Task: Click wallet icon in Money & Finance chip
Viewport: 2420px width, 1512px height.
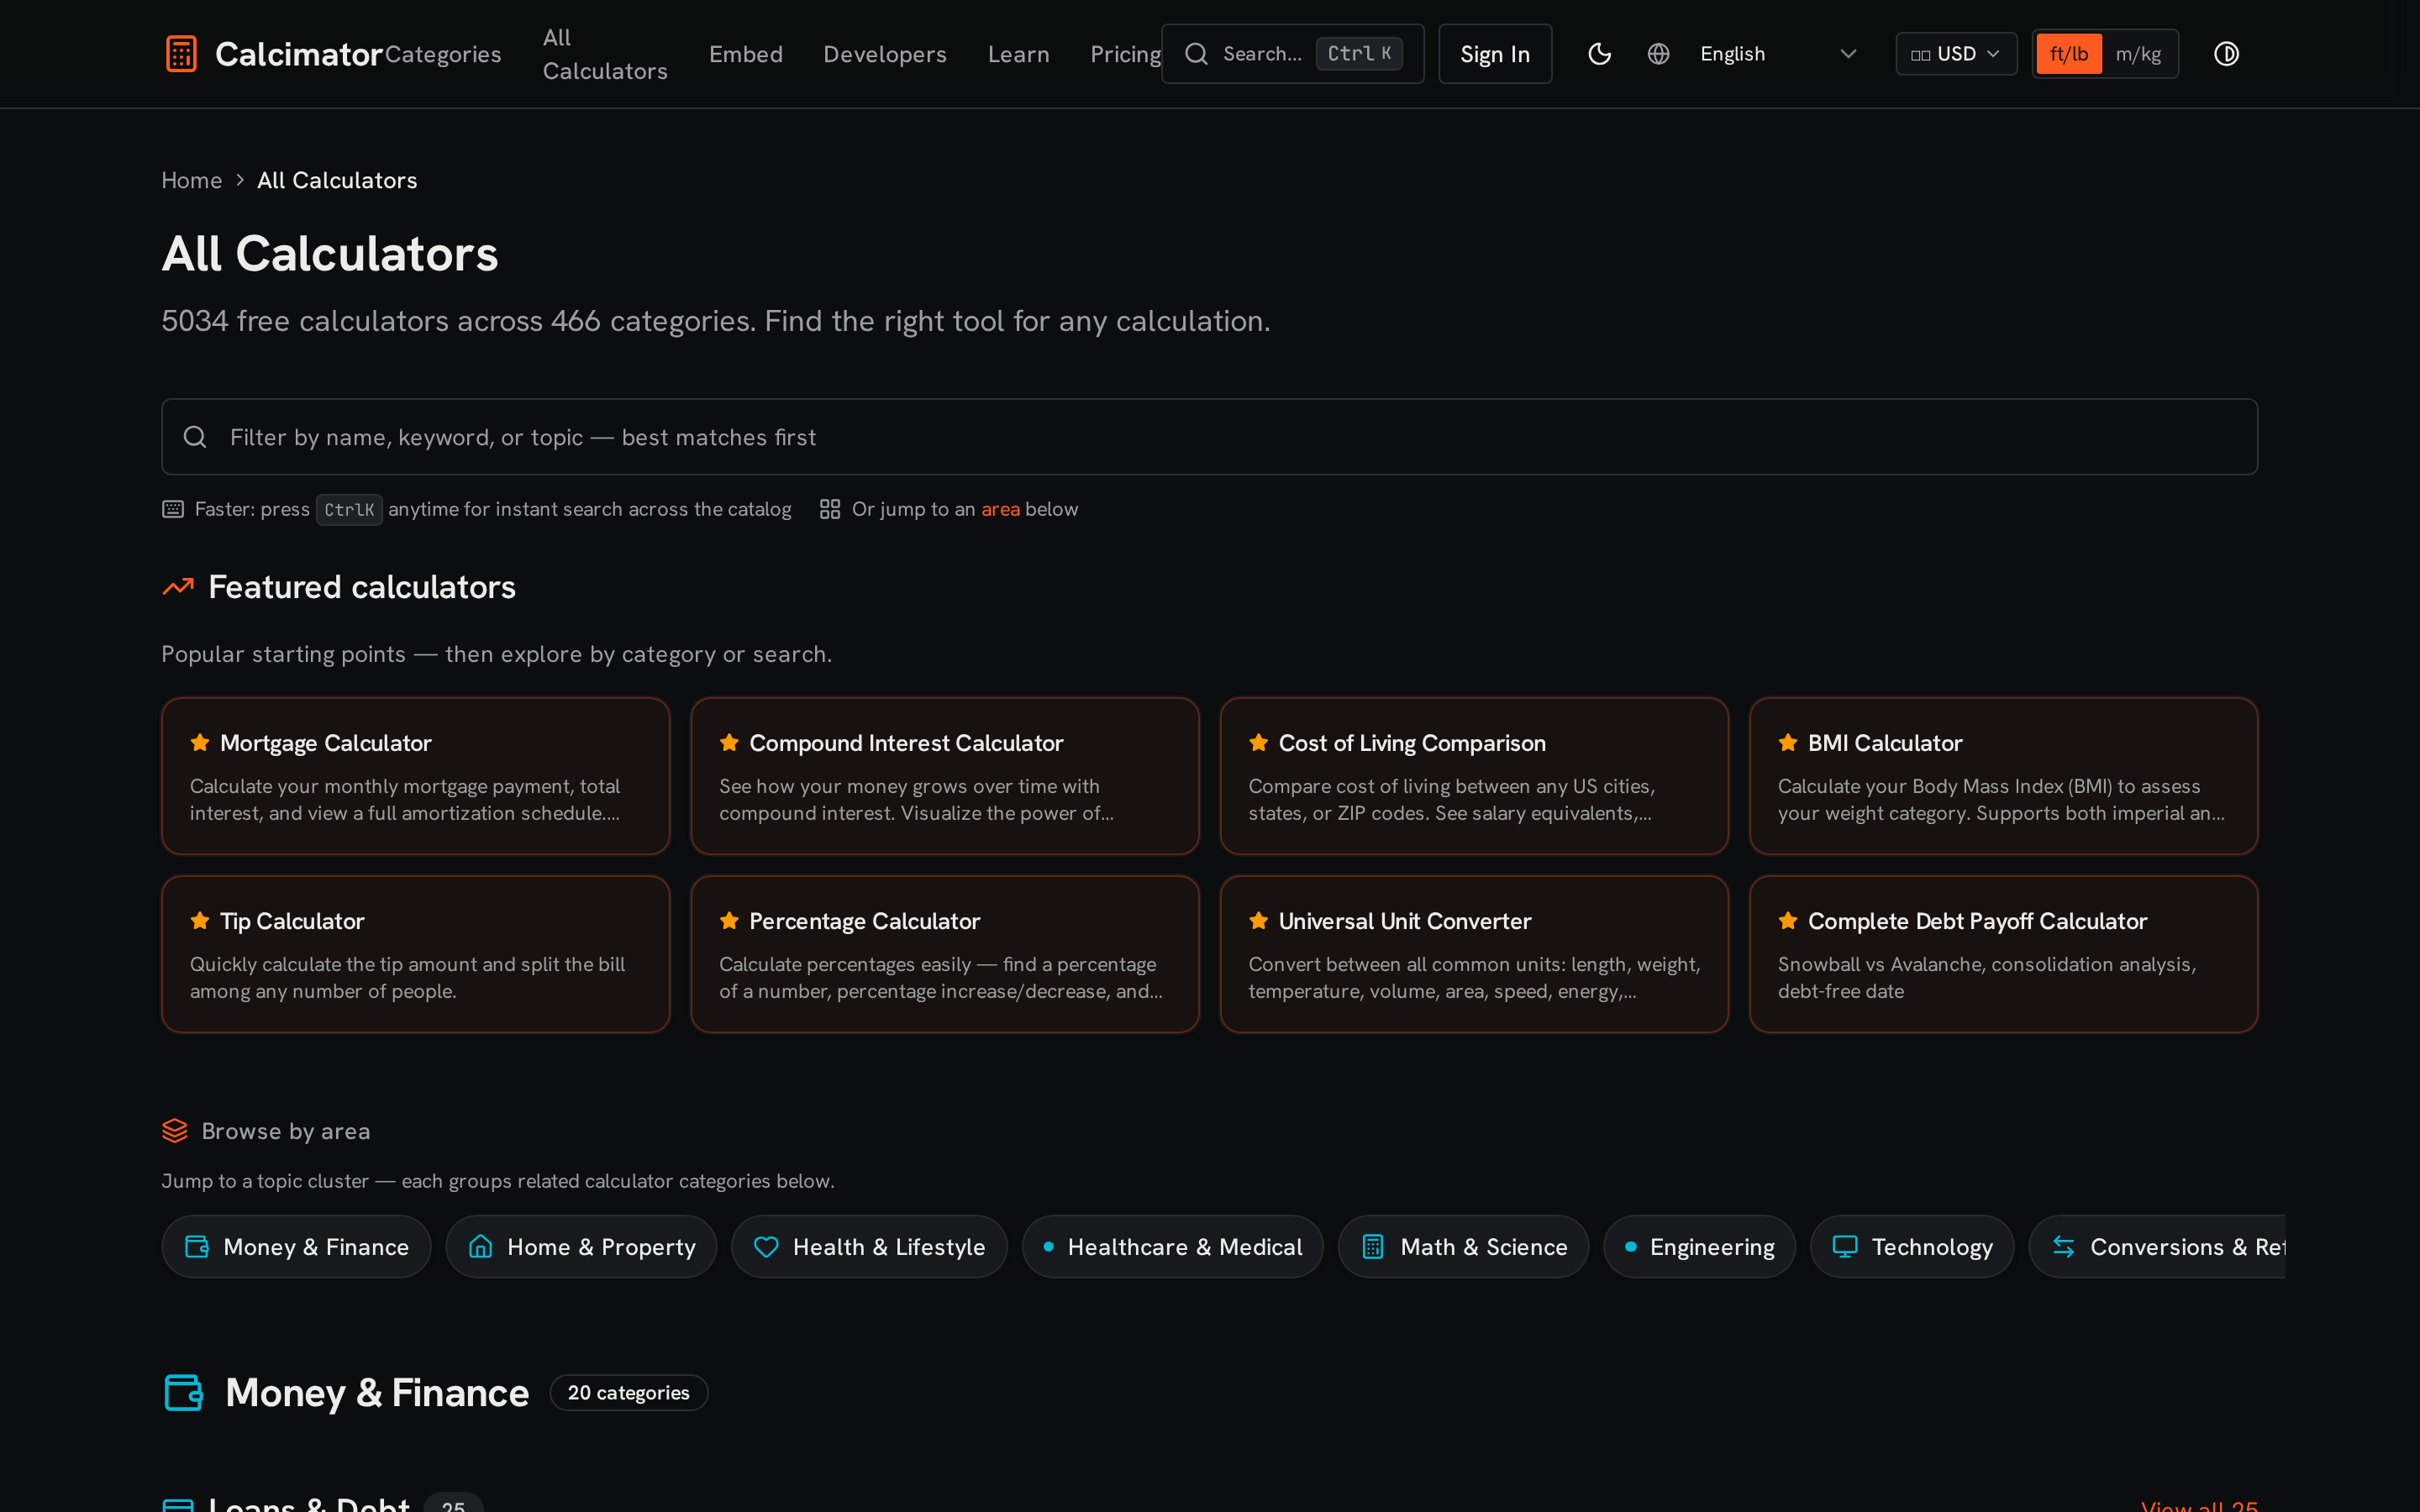Action: (x=197, y=1247)
